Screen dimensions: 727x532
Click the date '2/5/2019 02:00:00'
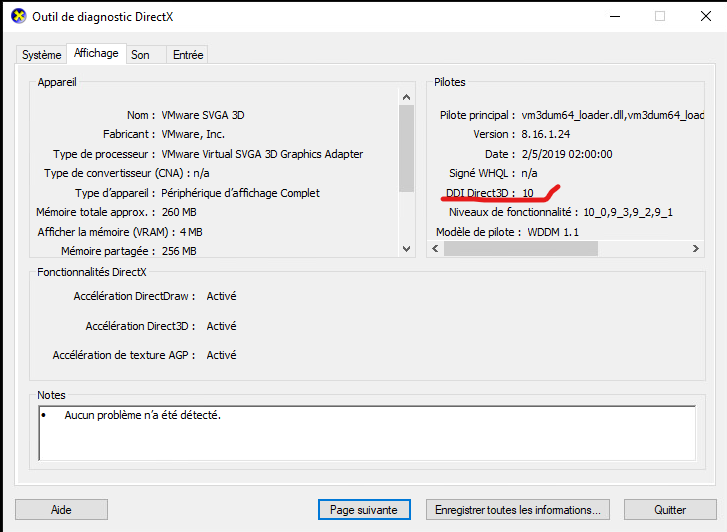click(x=567, y=154)
